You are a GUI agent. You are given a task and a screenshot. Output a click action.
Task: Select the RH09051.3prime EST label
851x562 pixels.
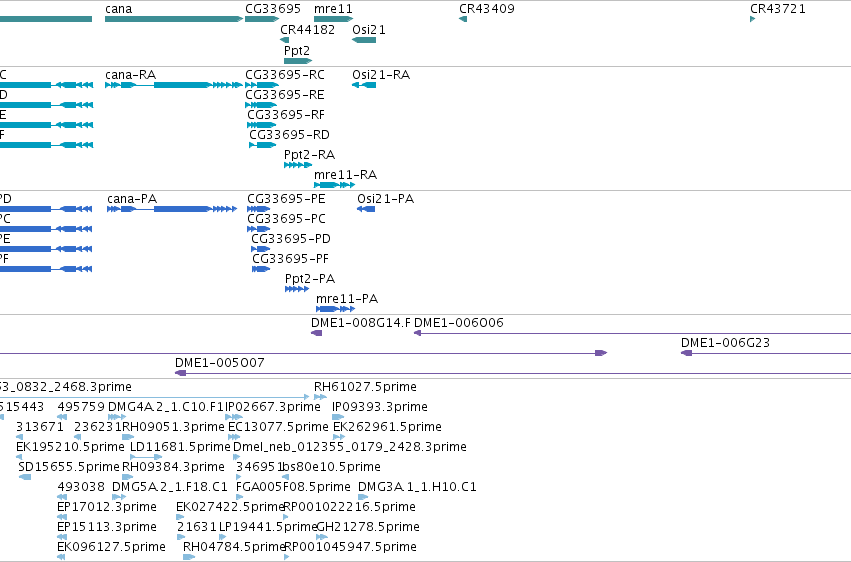point(173,427)
